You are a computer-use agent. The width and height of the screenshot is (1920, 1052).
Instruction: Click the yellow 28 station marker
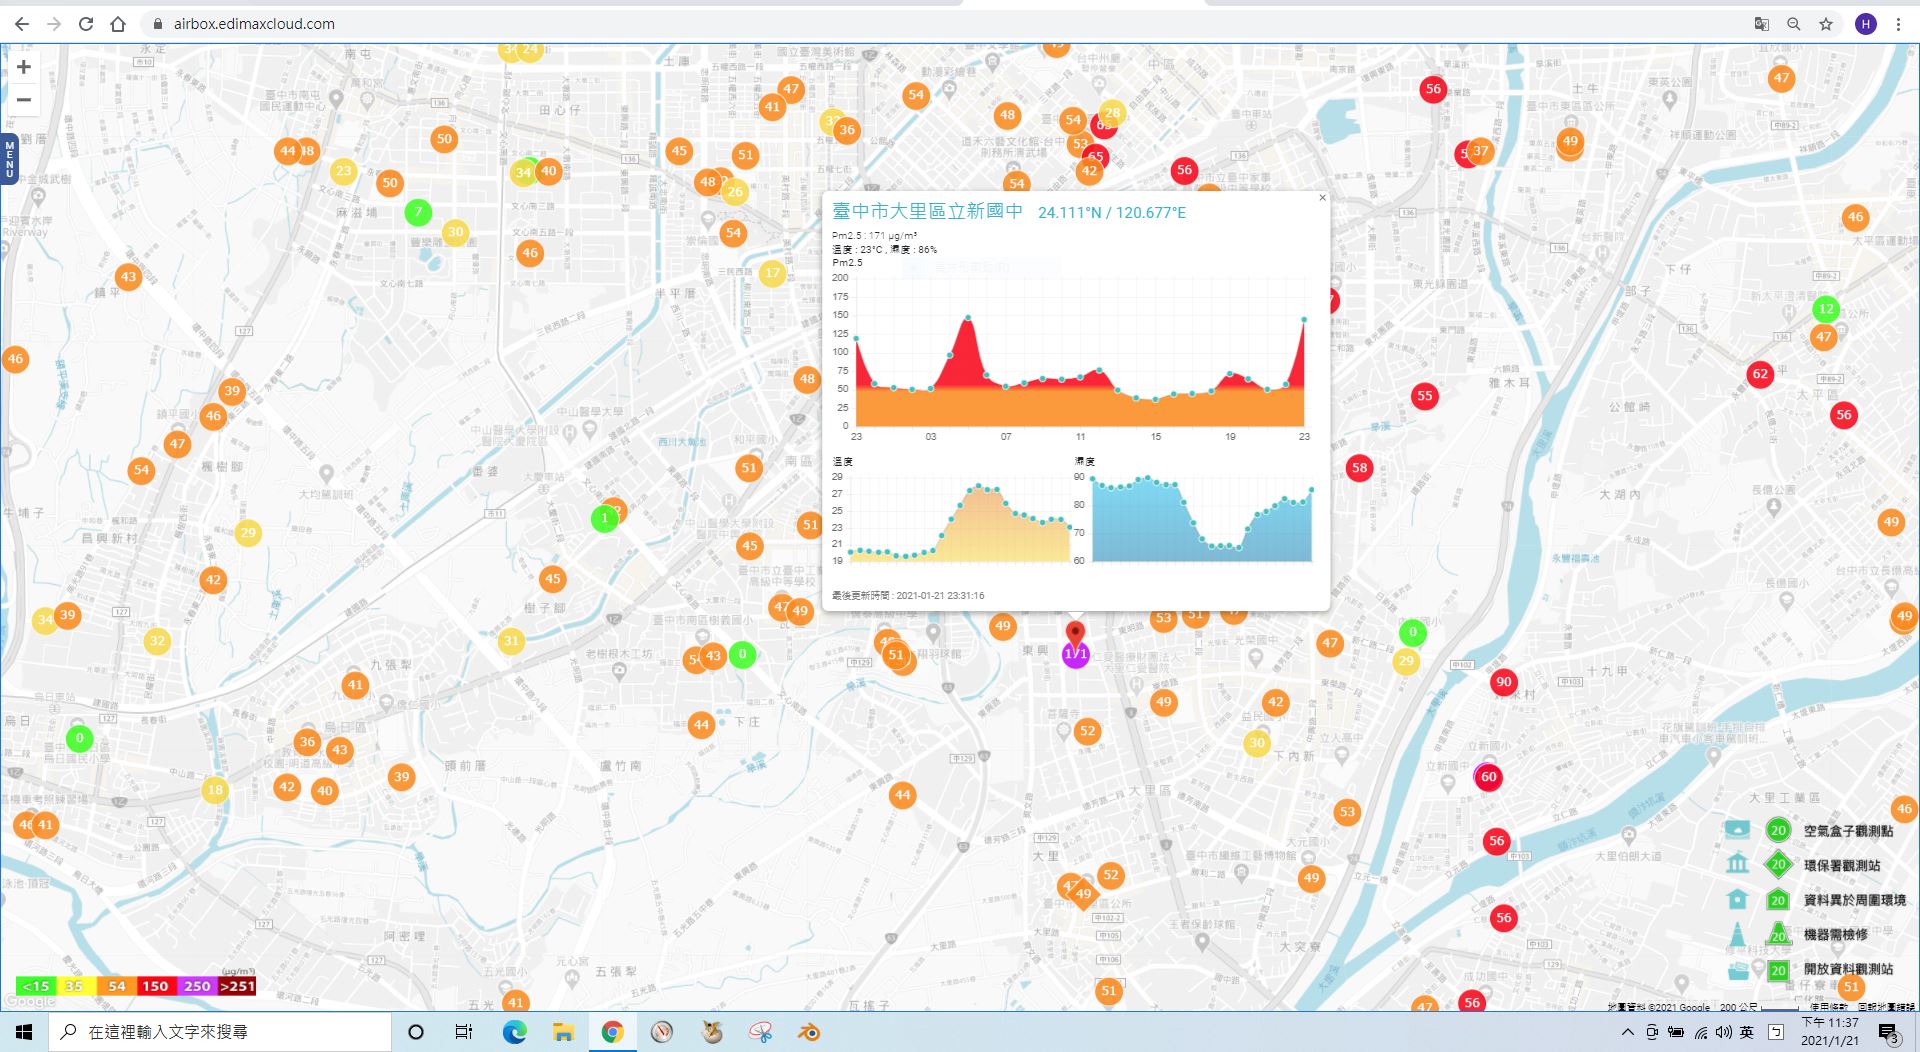pyautogui.click(x=1112, y=113)
